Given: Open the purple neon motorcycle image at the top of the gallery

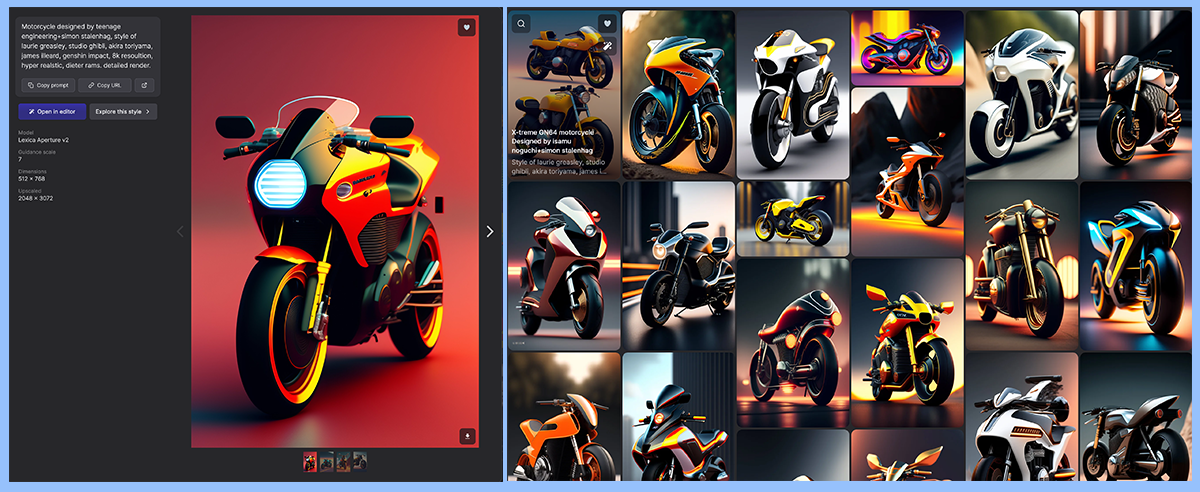Looking at the screenshot, I should [906, 48].
